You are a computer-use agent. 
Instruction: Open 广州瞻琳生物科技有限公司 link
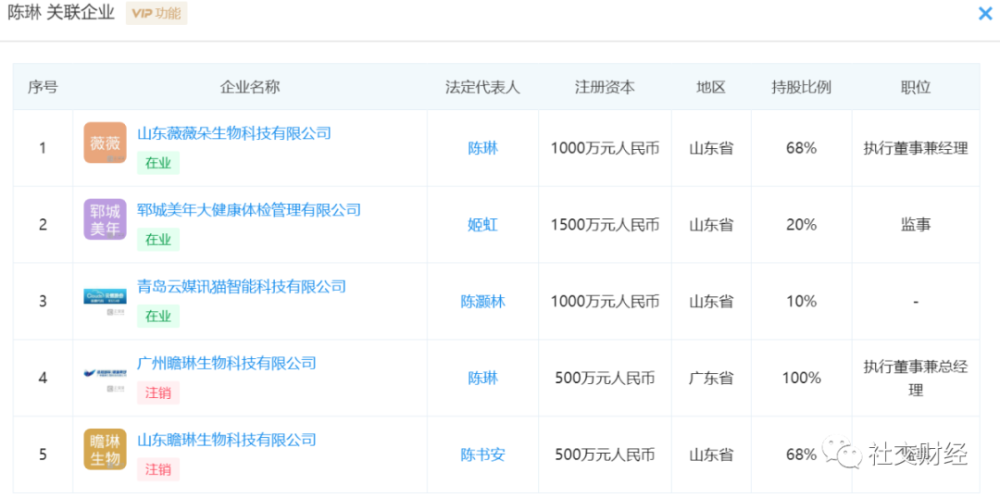click(x=226, y=363)
